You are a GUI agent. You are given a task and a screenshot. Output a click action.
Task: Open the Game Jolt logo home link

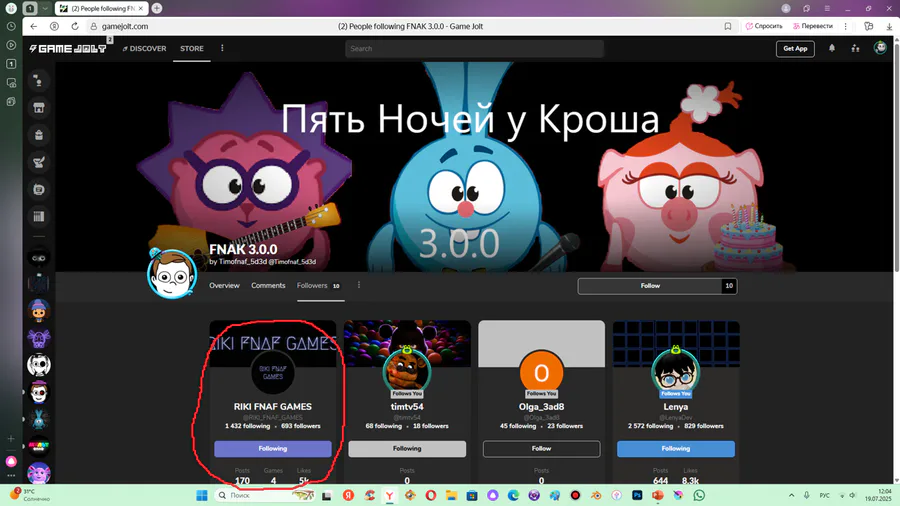(x=68, y=49)
